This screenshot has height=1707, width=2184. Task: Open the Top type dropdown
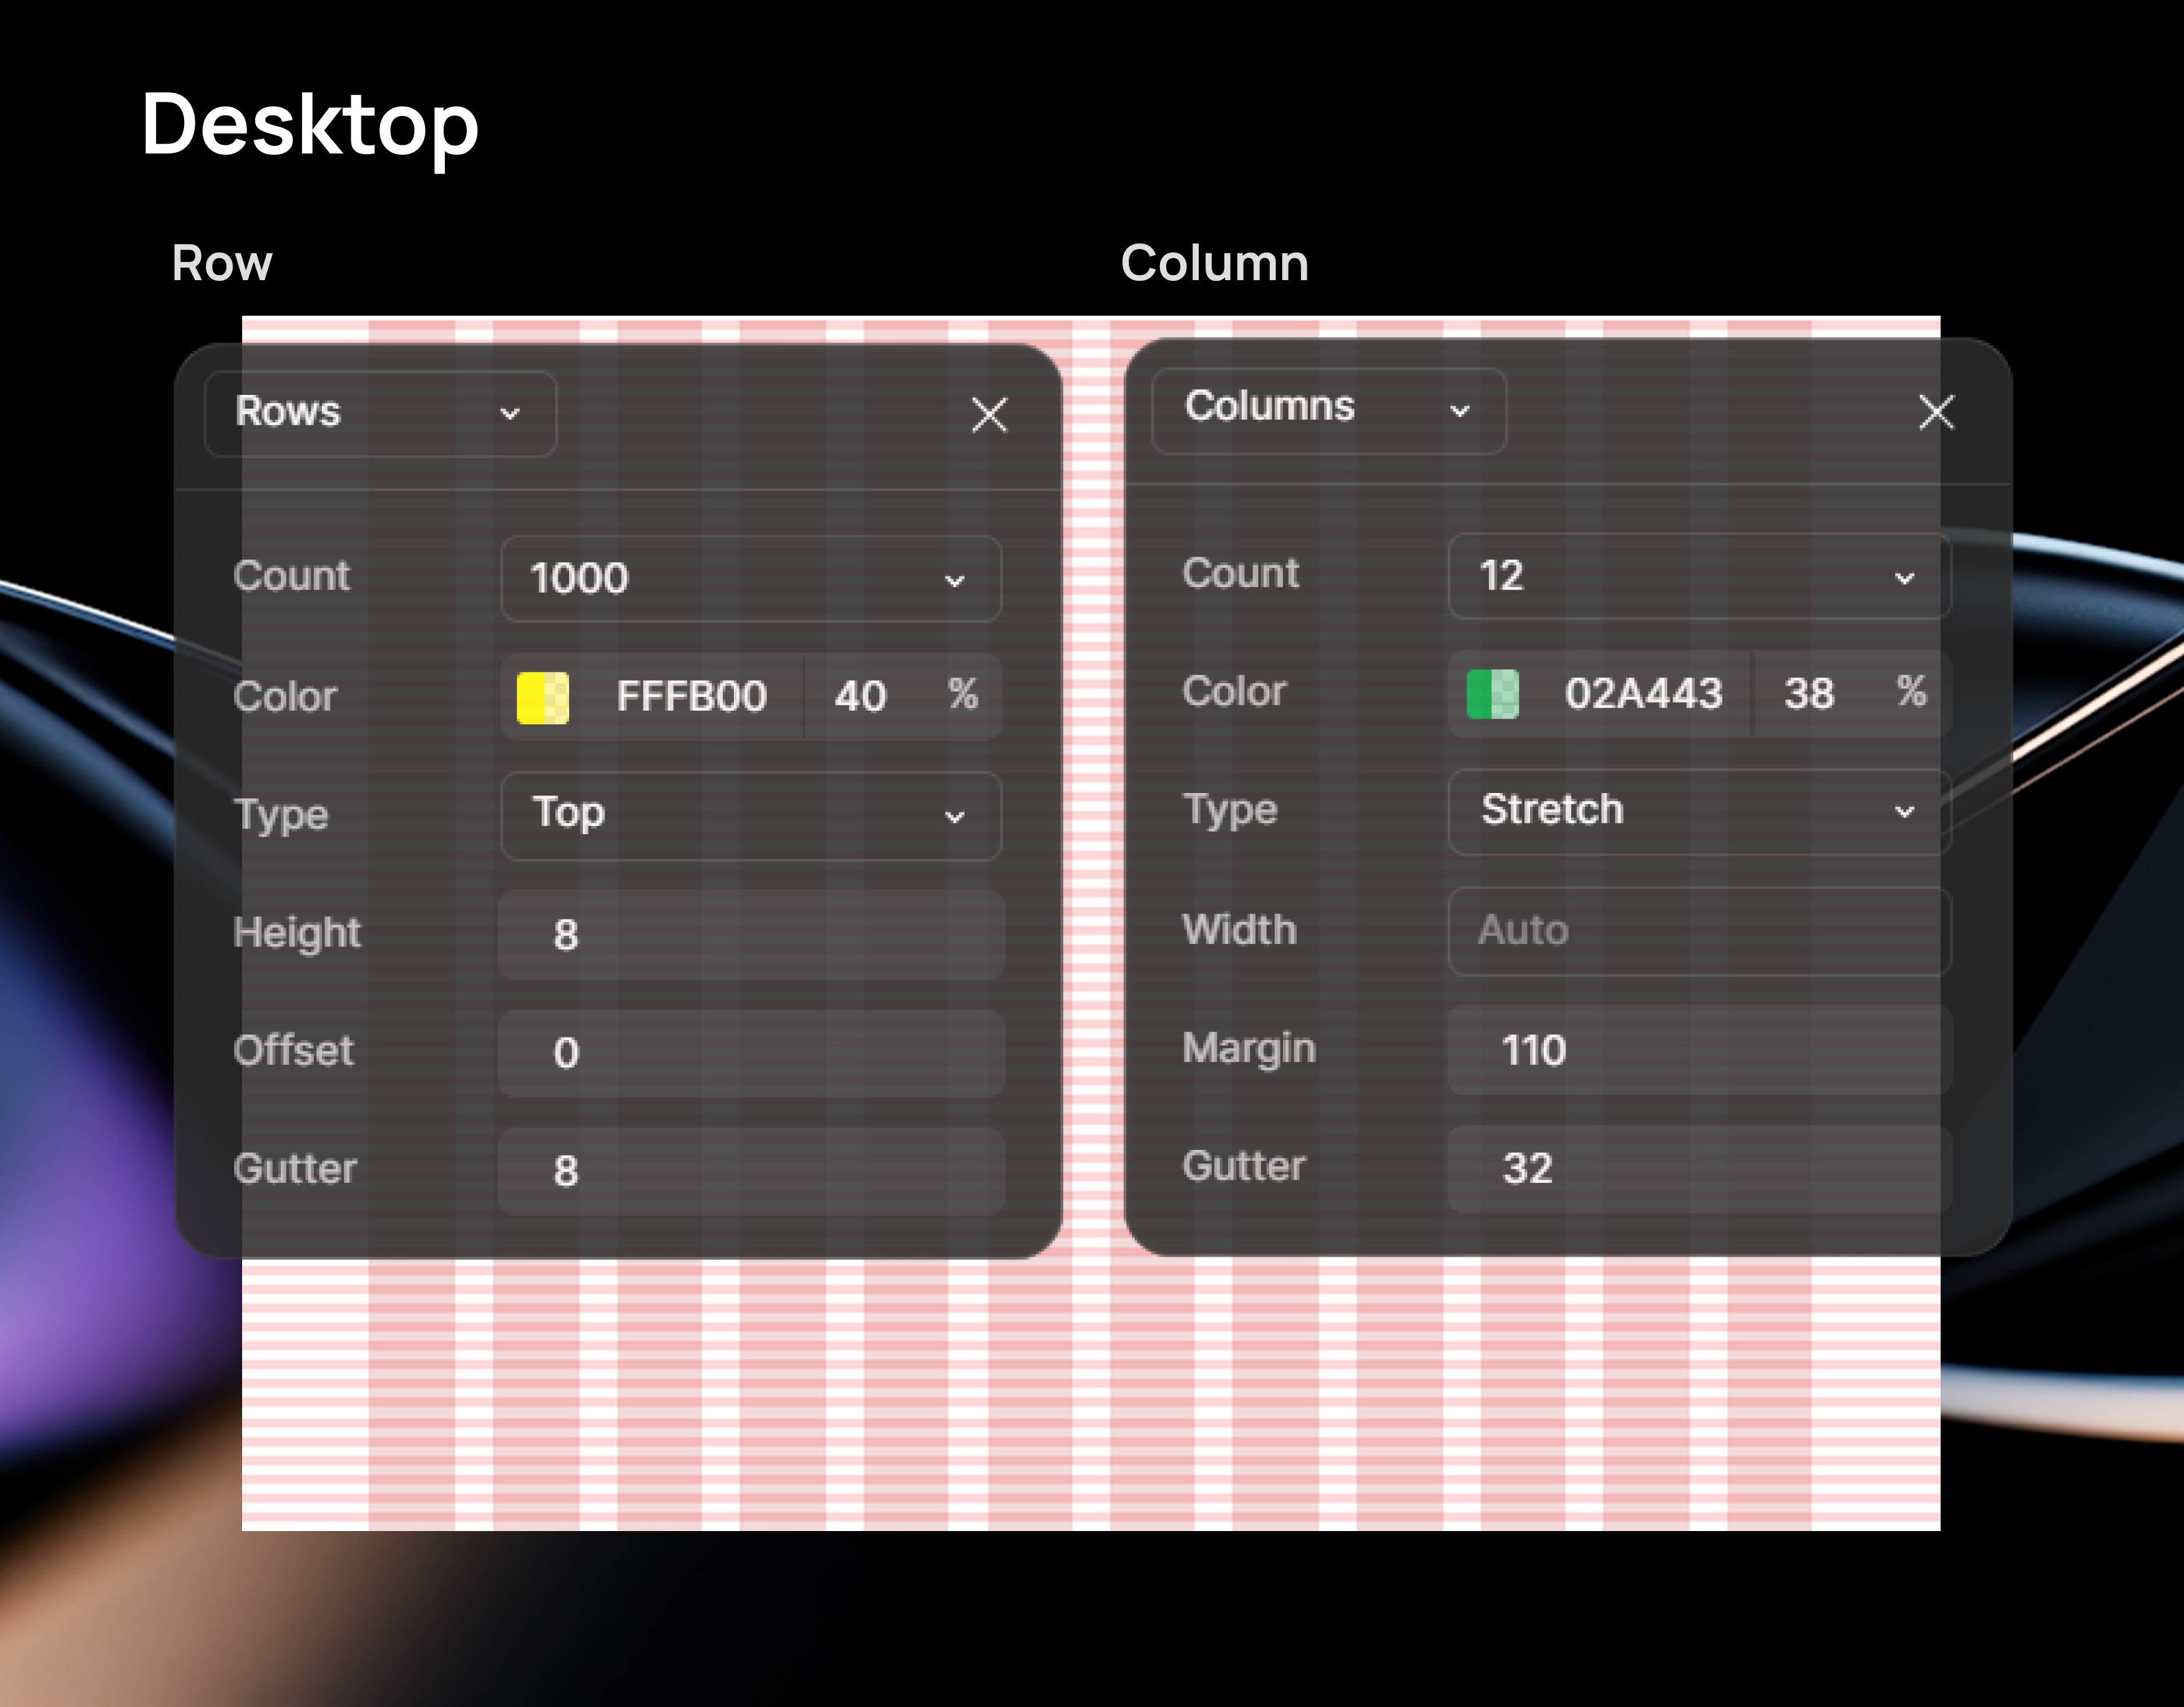click(x=750, y=815)
